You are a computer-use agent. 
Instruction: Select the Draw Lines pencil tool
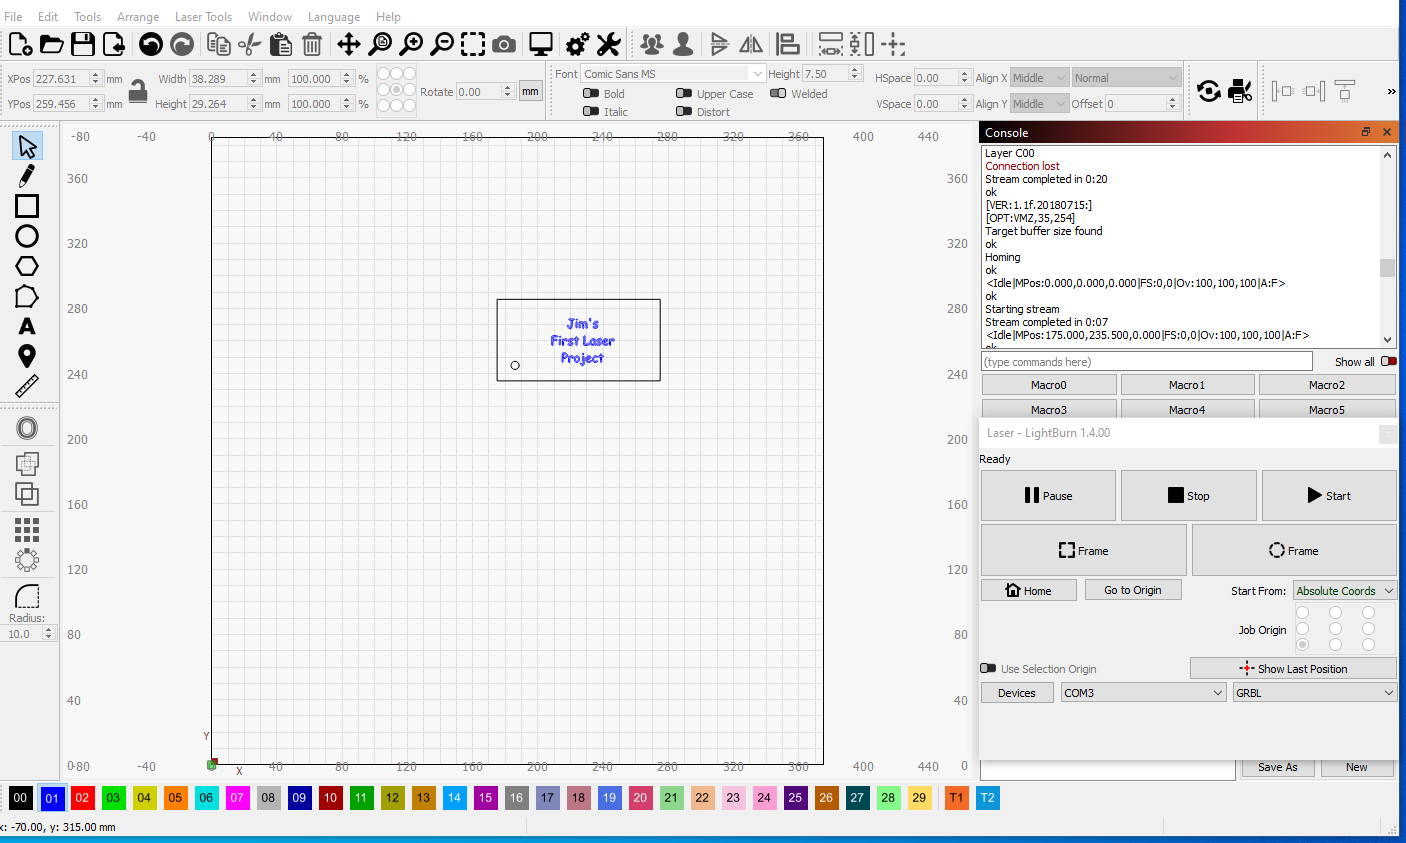pyautogui.click(x=27, y=176)
